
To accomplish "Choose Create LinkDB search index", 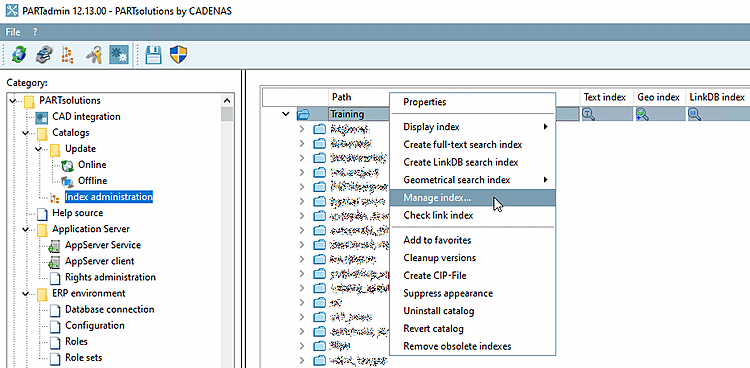I will [x=473, y=162].
